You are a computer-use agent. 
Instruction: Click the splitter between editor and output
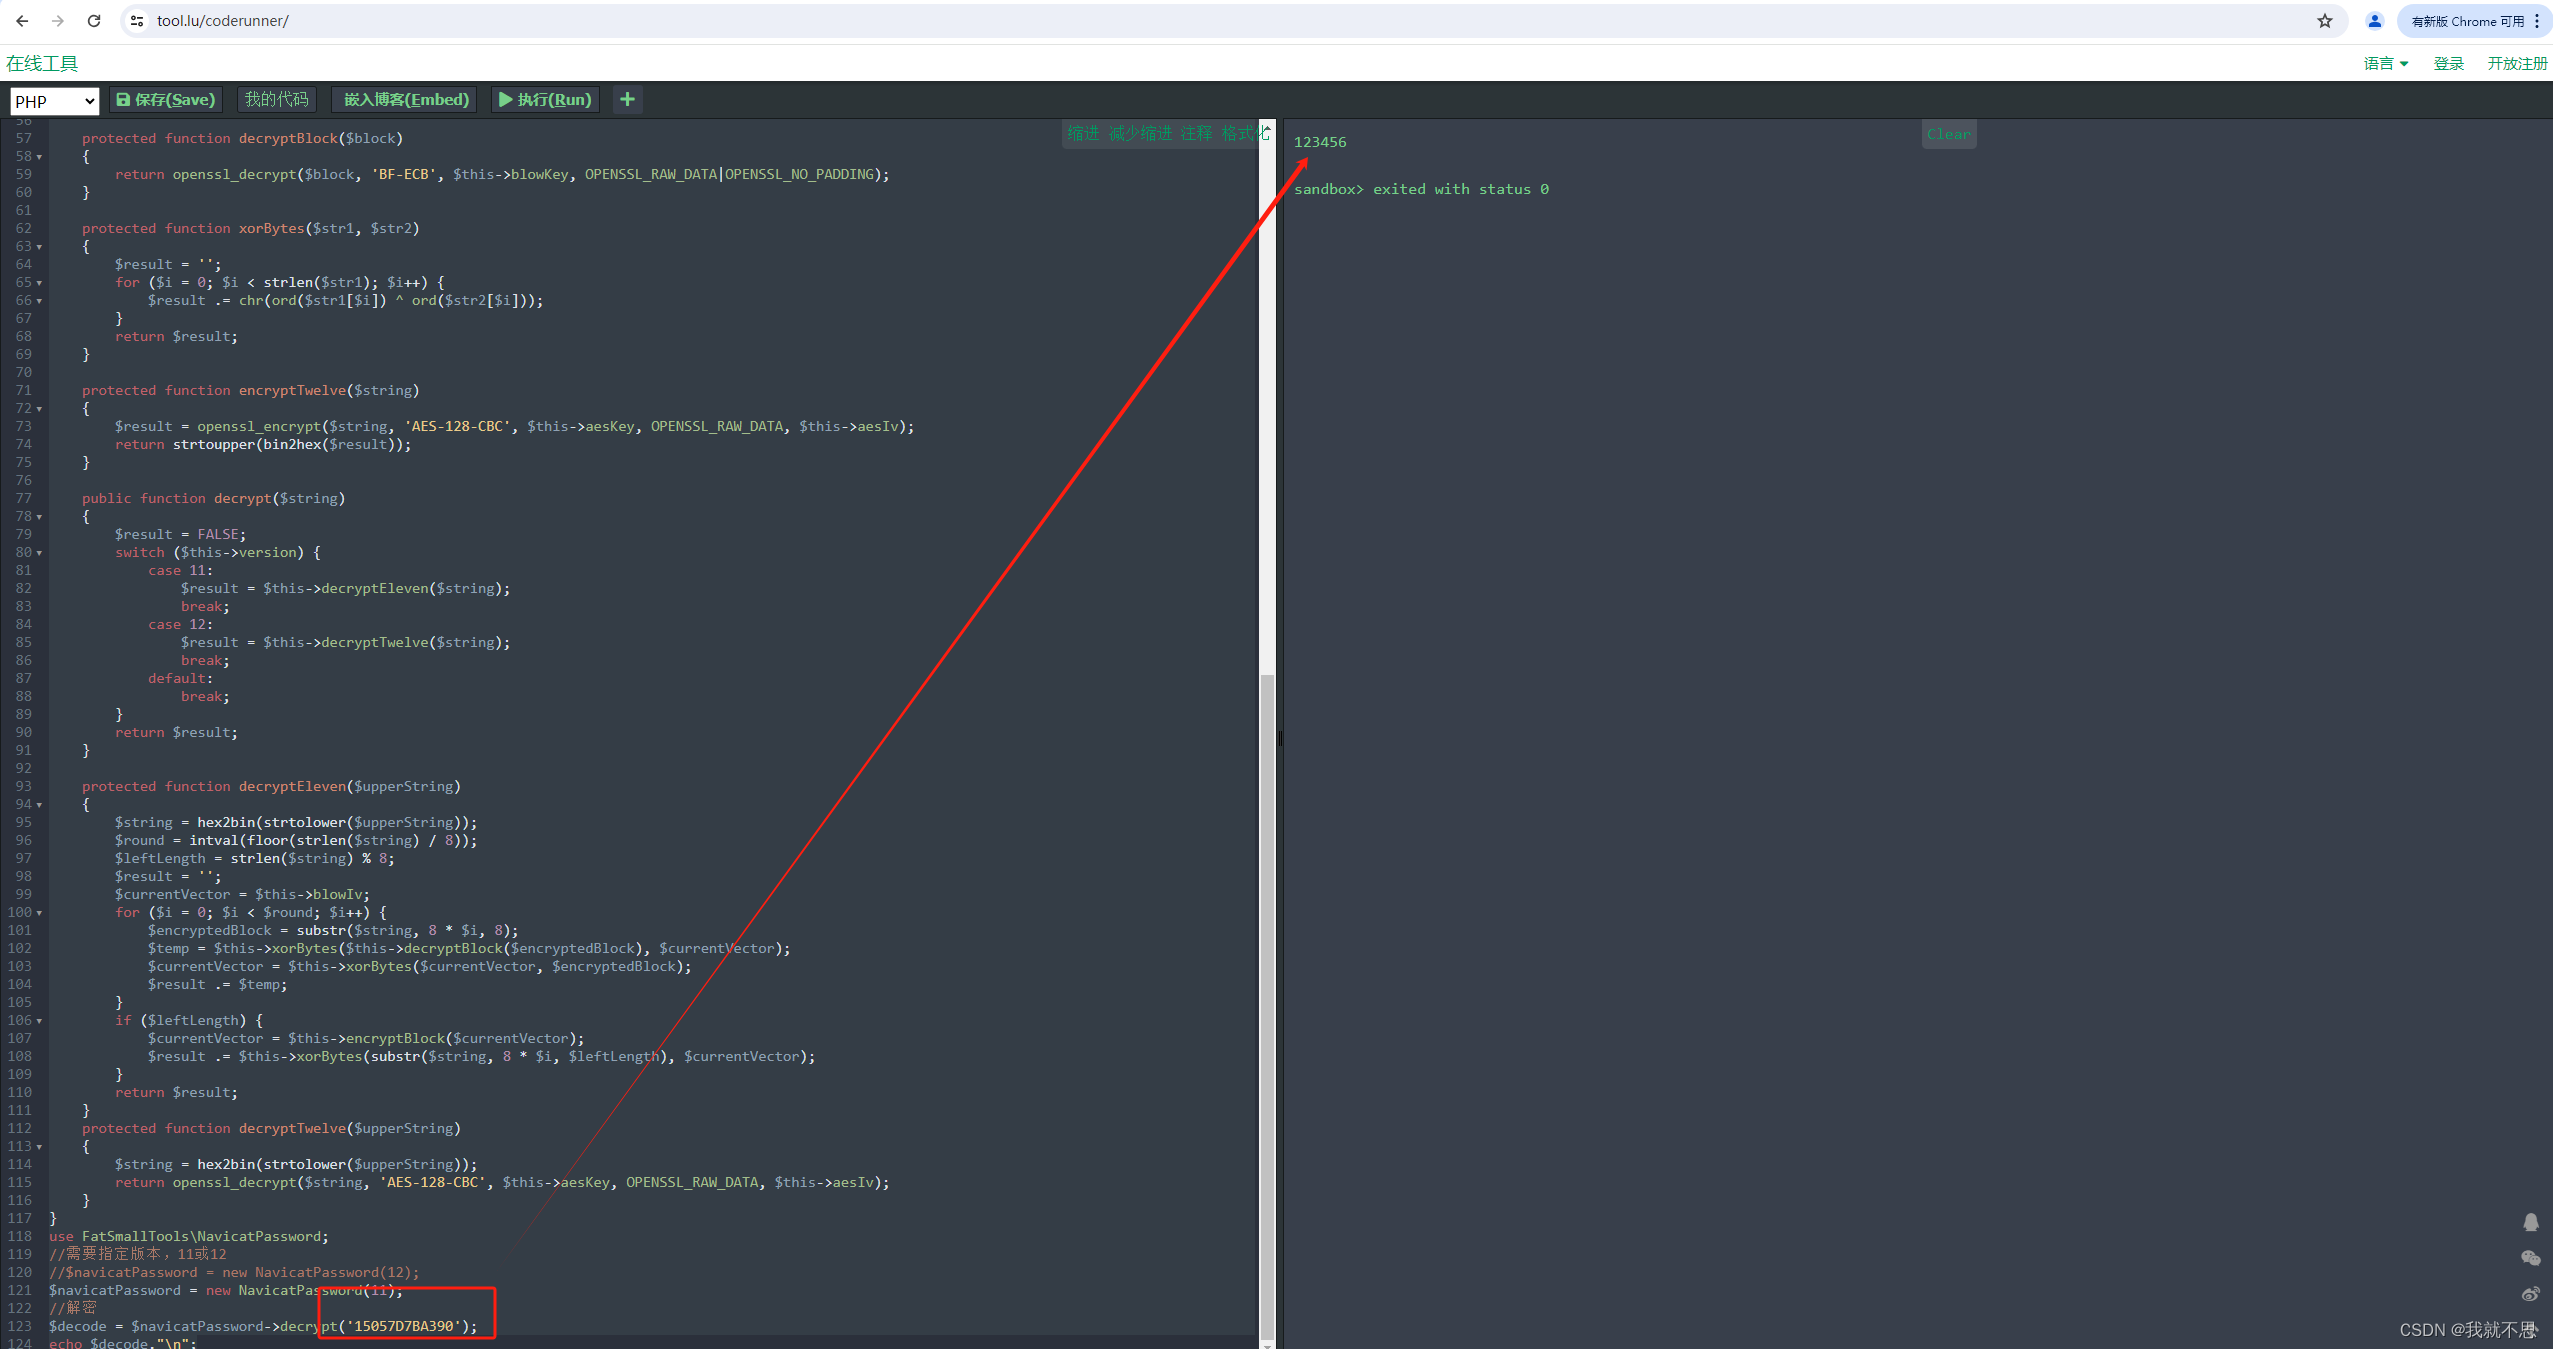pos(1280,738)
